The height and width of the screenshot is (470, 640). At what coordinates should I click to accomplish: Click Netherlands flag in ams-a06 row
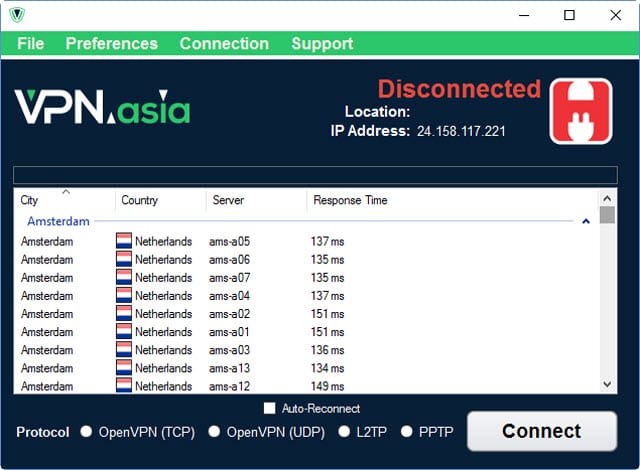click(124, 259)
